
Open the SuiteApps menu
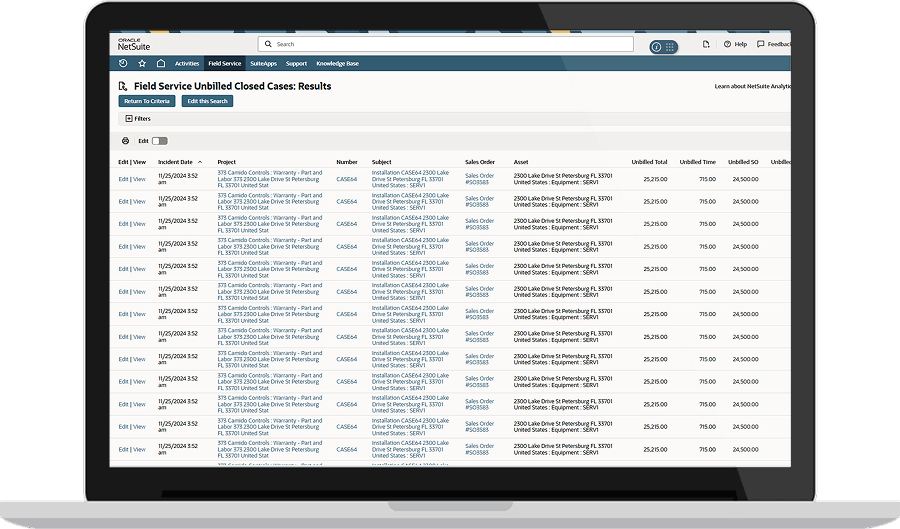tap(263, 64)
